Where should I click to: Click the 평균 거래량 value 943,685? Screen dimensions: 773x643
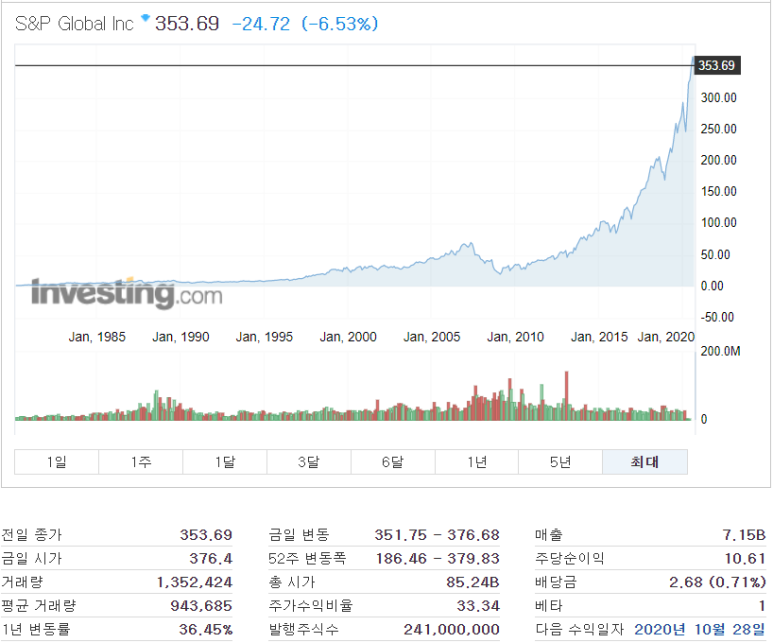pos(202,606)
